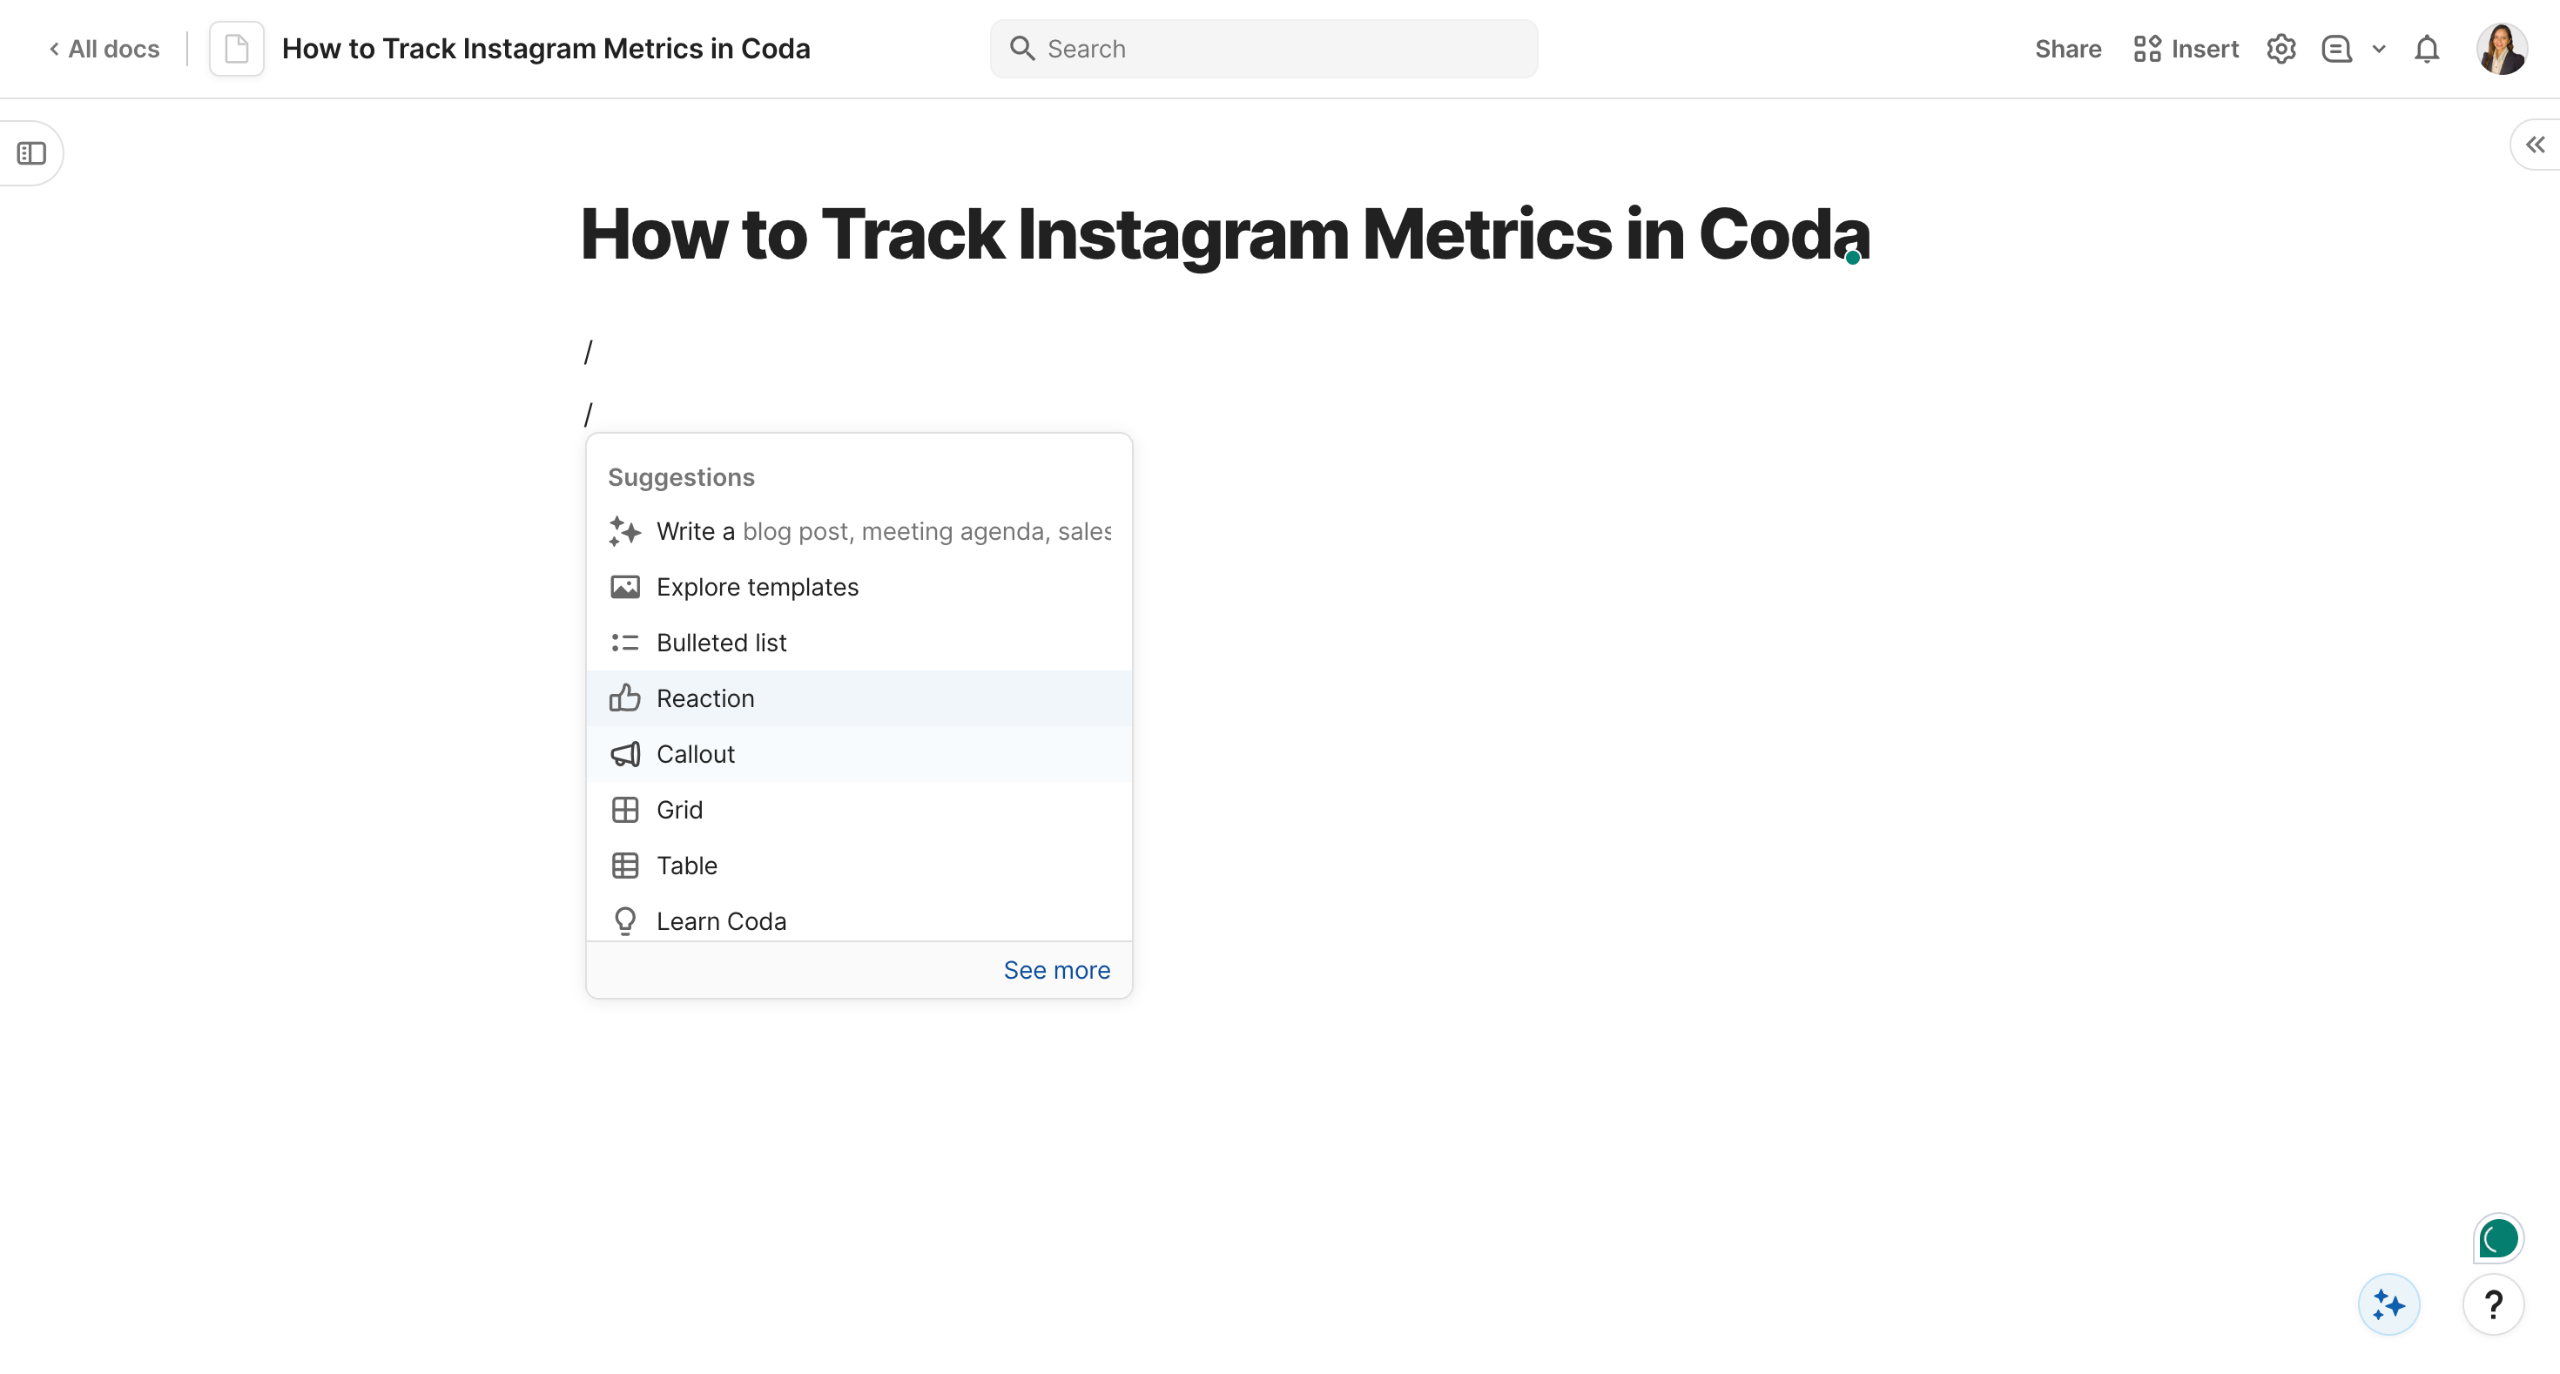
Task: Click the doc page icon beside title
Action: [236, 49]
